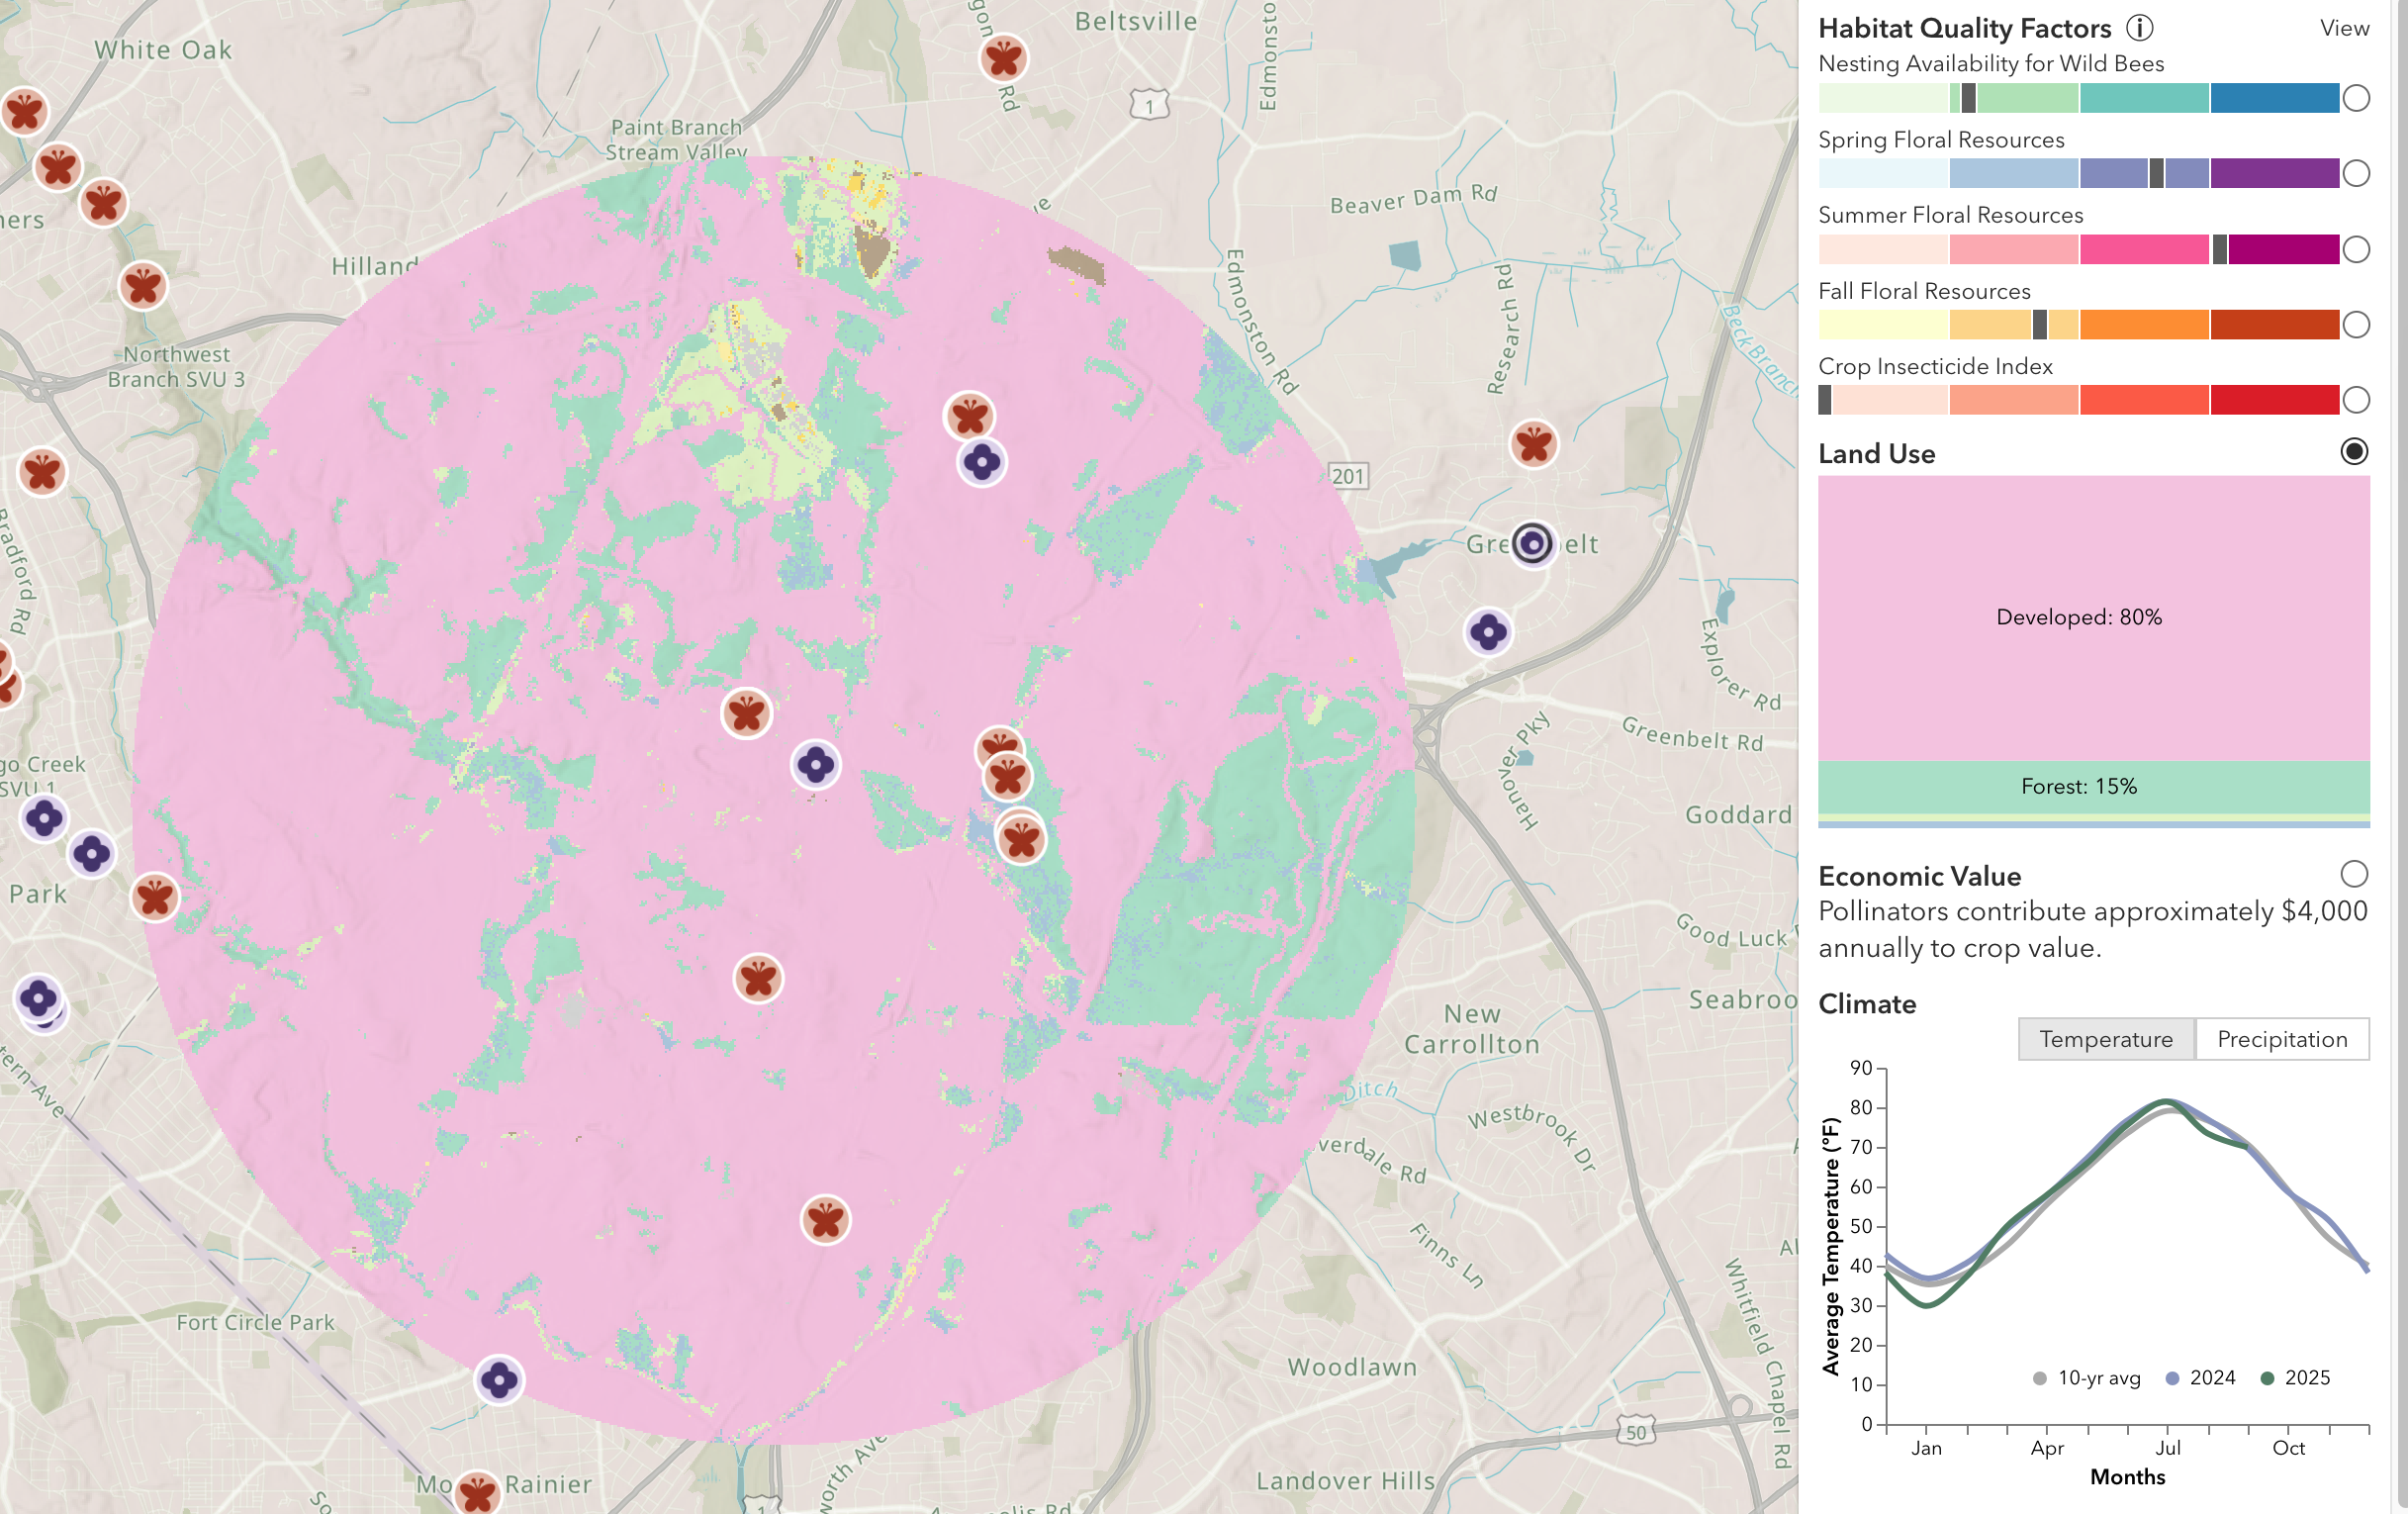The width and height of the screenshot is (2408, 1514).
Task: Enable Crop Insecticide Index map view
Action: (x=2356, y=400)
